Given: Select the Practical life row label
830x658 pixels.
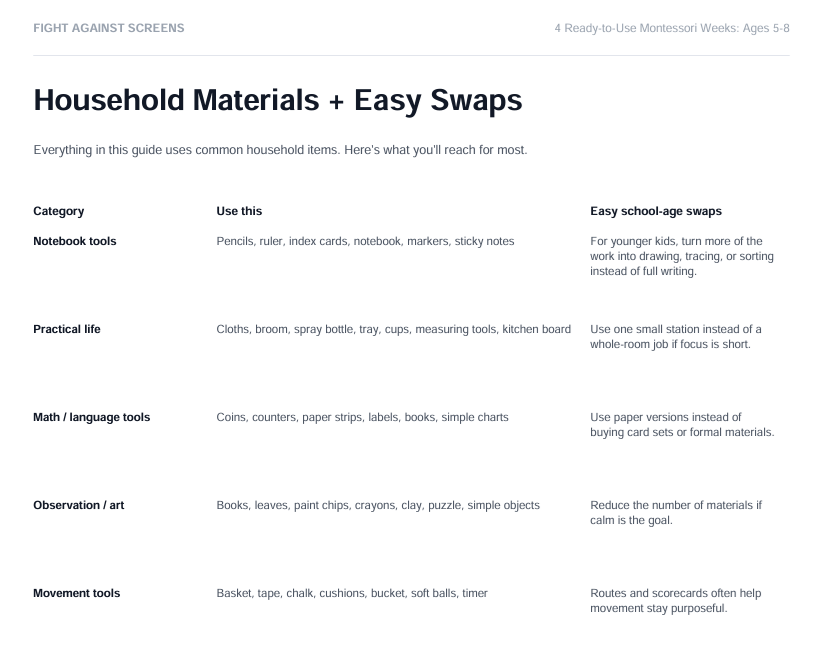Looking at the screenshot, I should [x=67, y=329].
